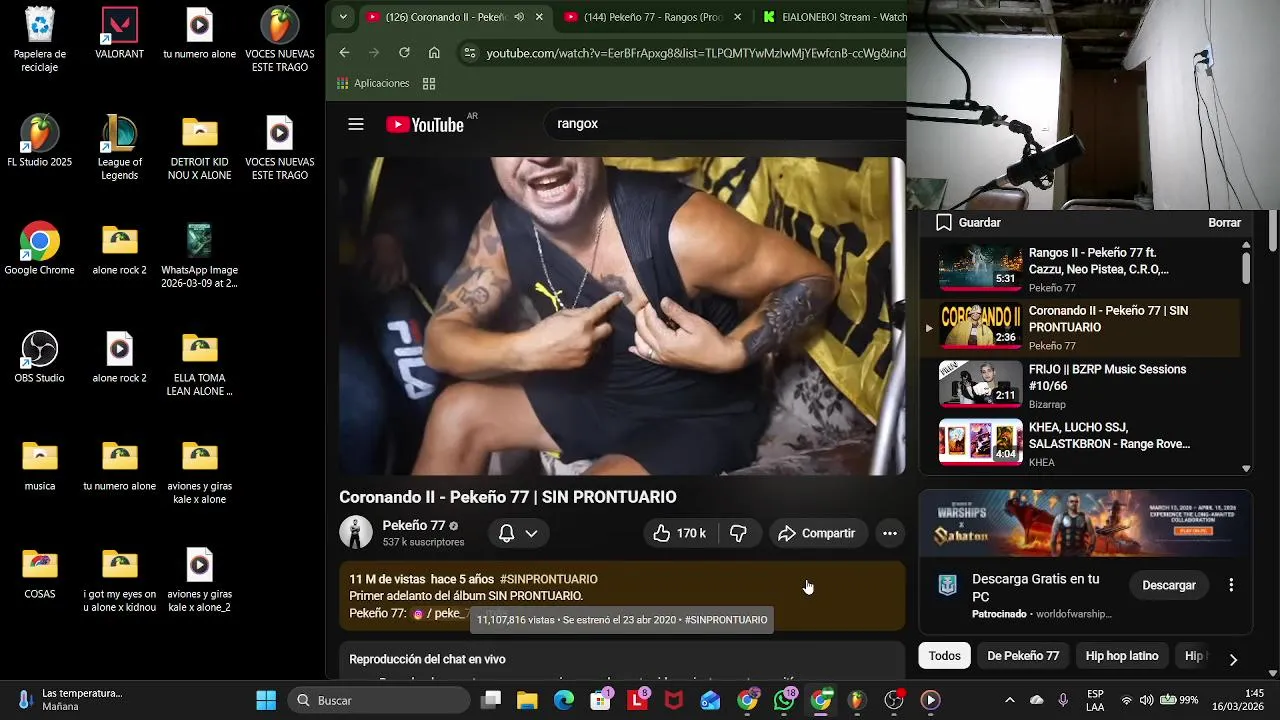
Task: Open the Windows Start button
Action: coord(266,700)
